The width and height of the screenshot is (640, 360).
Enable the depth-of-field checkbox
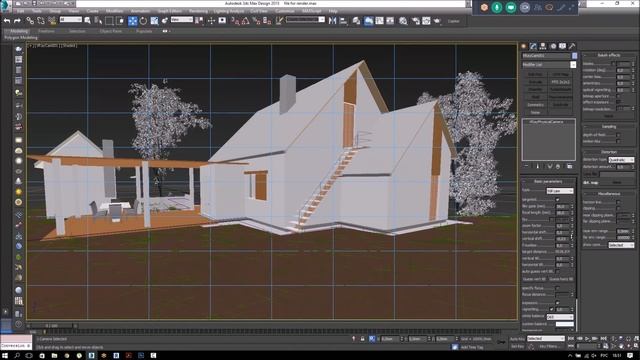pyautogui.click(x=618, y=135)
